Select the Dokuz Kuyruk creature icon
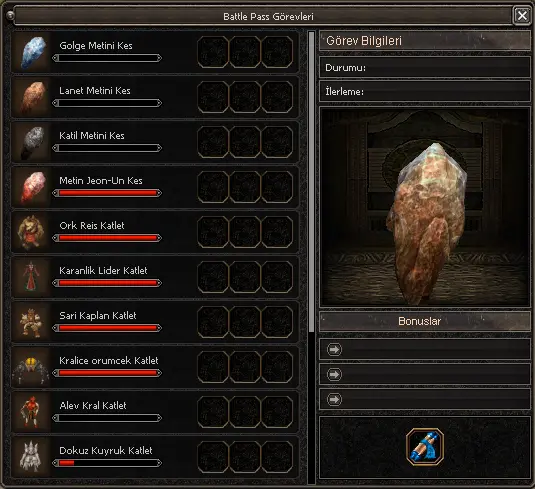535x489 pixels. 31,457
